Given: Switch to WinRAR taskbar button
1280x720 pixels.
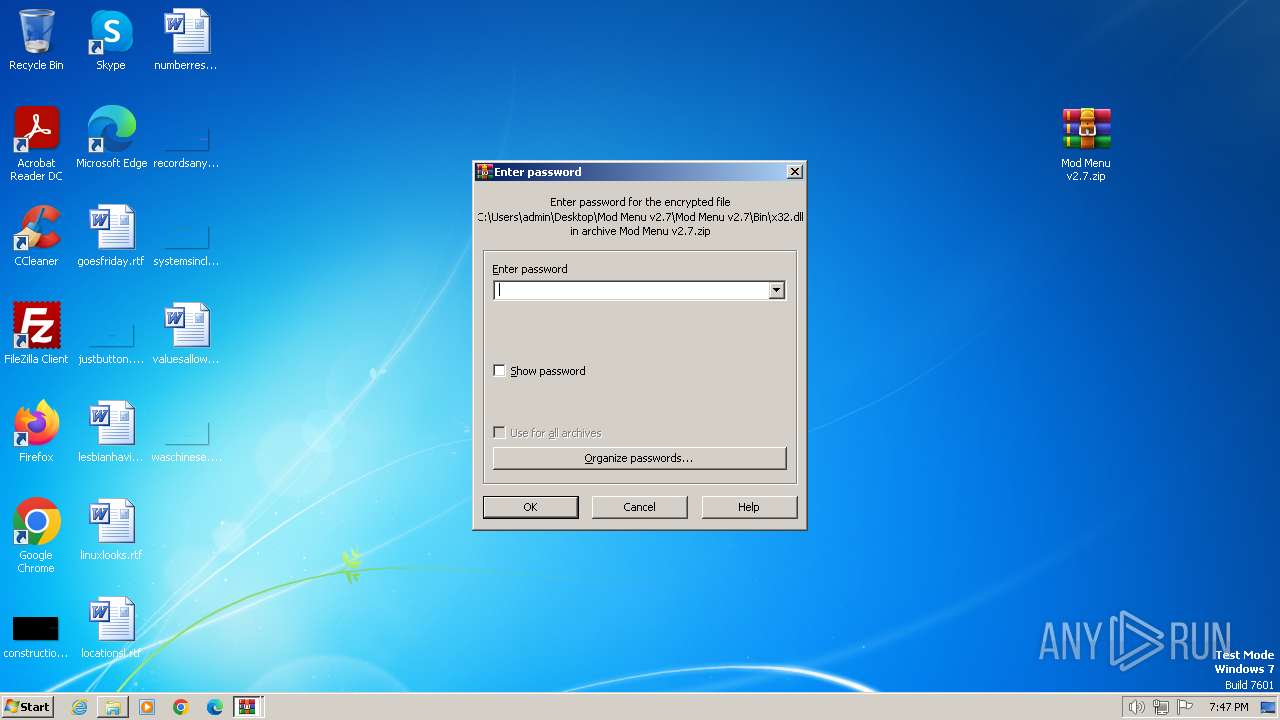Looking at the screenshot, I should pyautogui.click(x=247, y=707).
